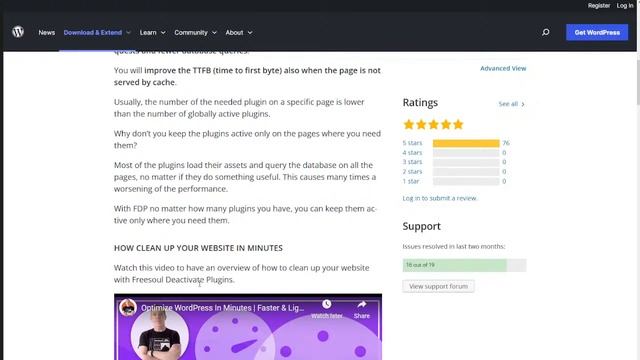Image resolution: width=640 pixels, height=360 pixels.
Task: Click the YouTube channel avatar in video
Action: [x=128, y=307]
